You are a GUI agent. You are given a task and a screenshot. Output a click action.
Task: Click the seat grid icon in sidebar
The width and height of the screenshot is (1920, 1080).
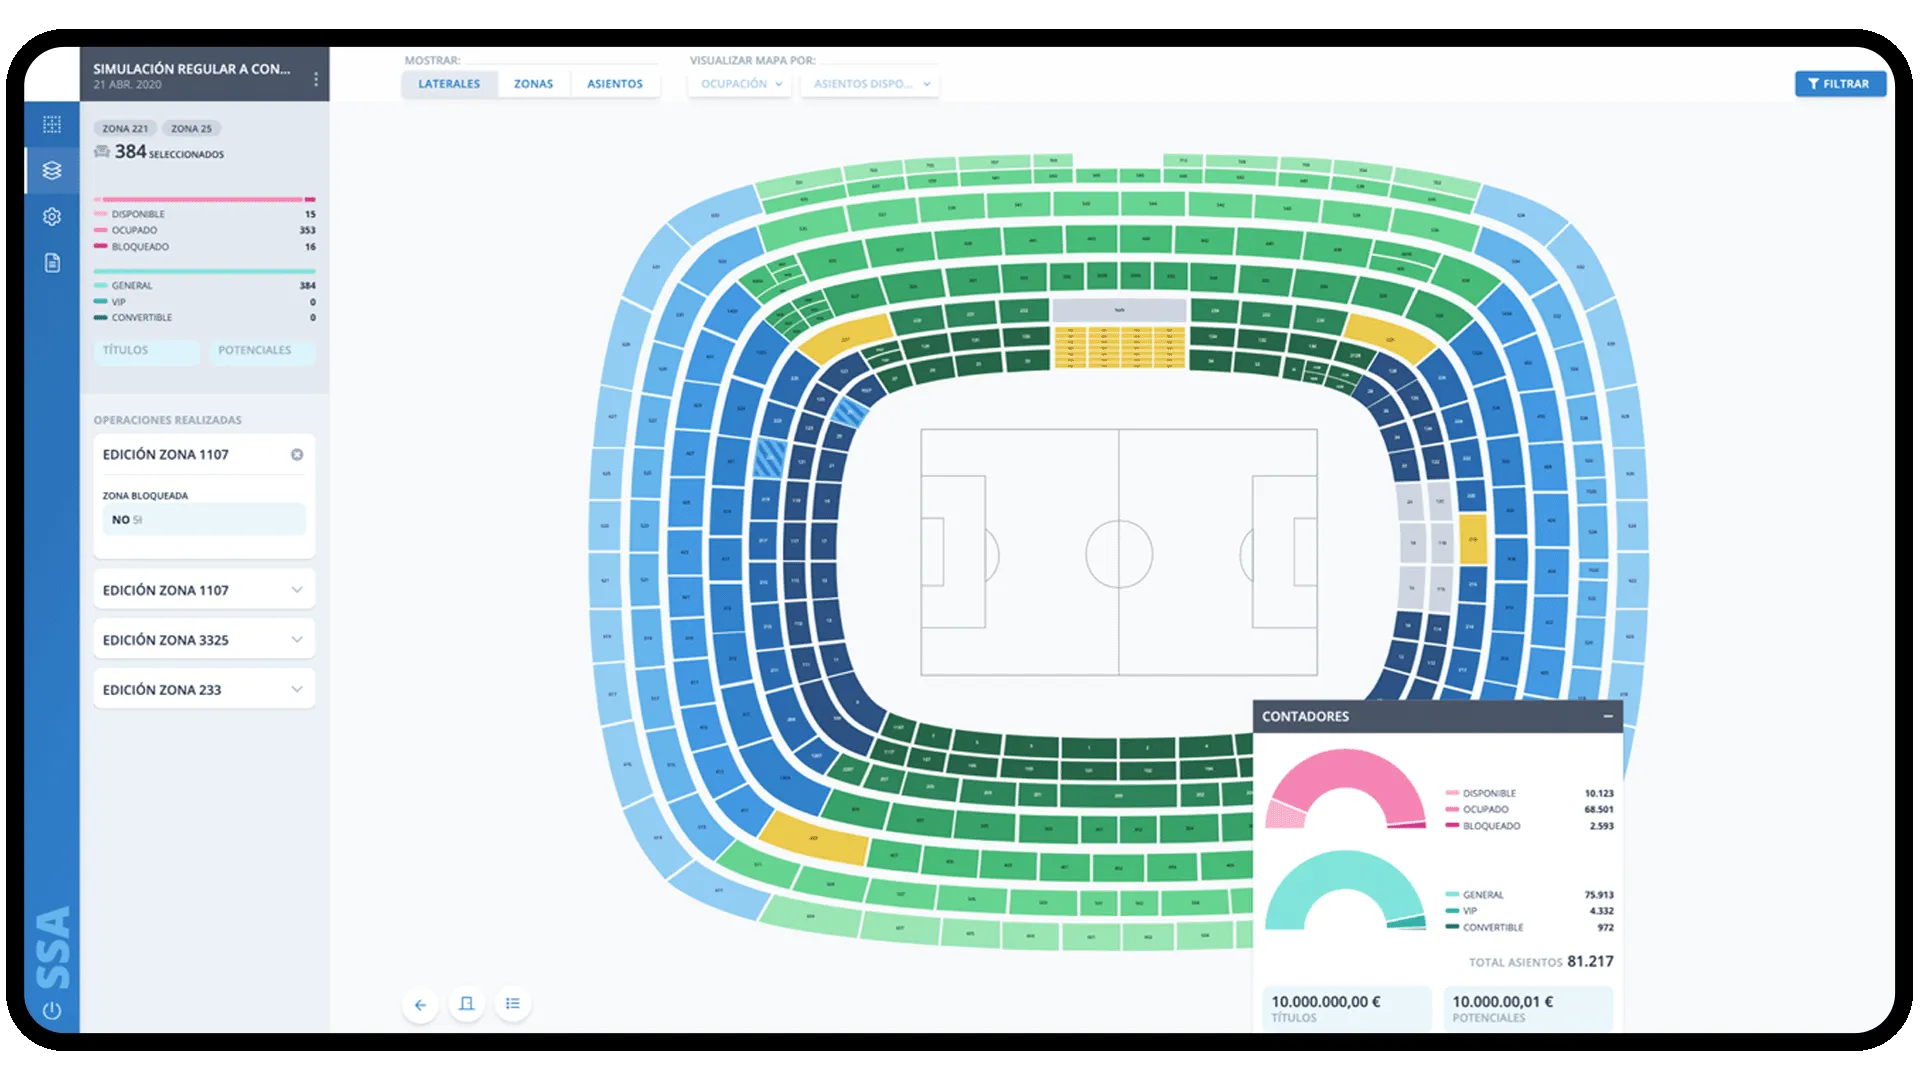tap(52, 125)
